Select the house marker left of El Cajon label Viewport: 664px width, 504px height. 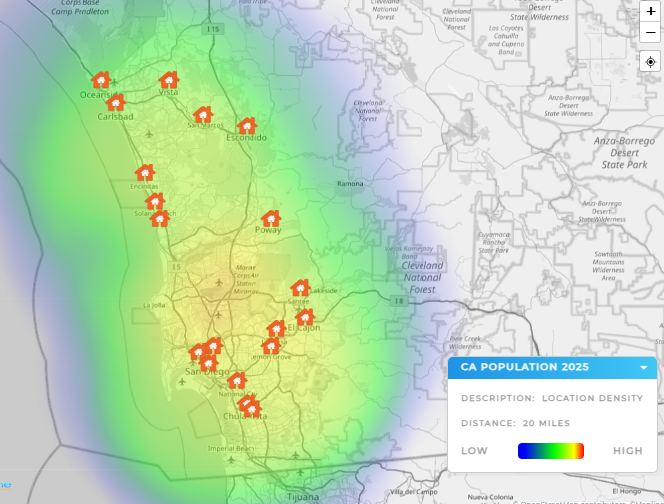(277, 328)
